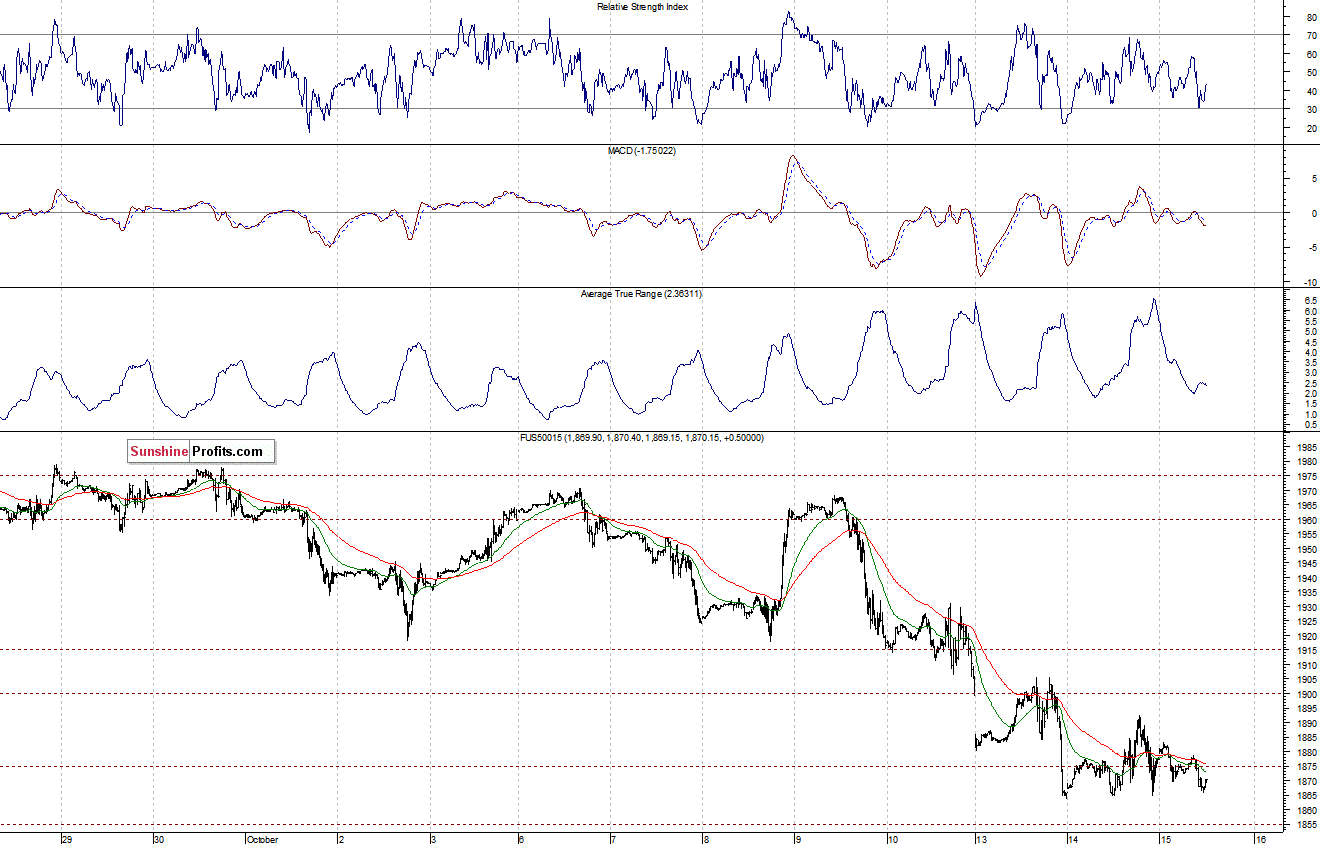Click date axis label 30
Screen dimensions: 1320x844
[x=159, y=839]
